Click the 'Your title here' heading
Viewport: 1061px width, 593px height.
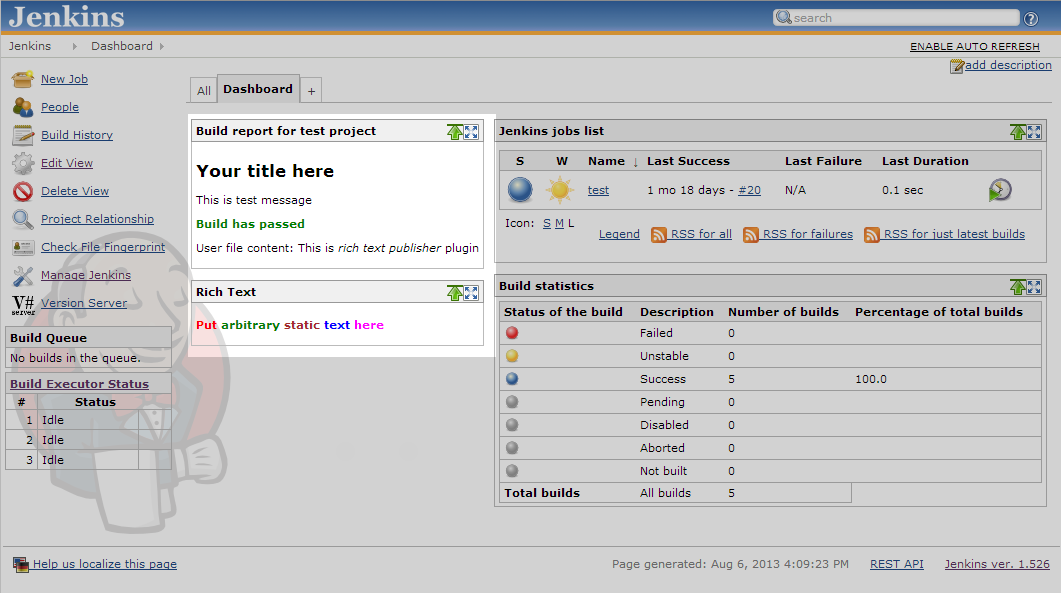tap(265, 171)
